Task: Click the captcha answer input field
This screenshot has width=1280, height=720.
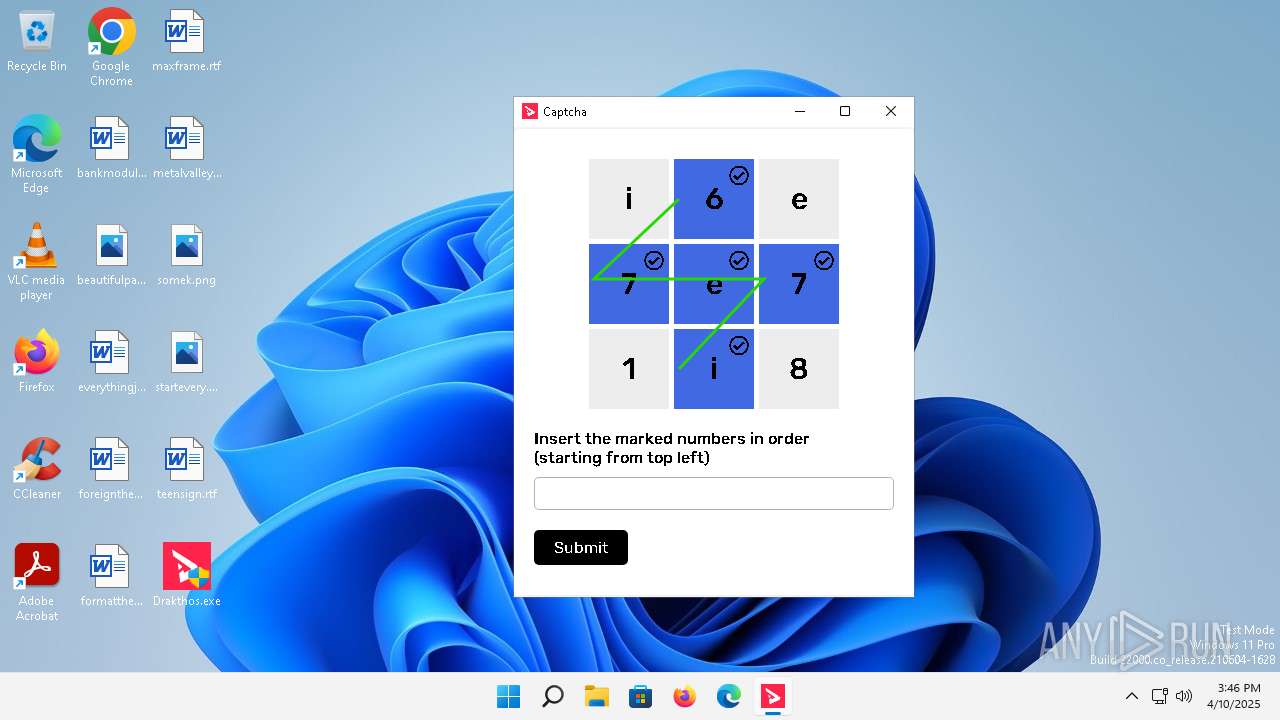Action: coord(714,493)
